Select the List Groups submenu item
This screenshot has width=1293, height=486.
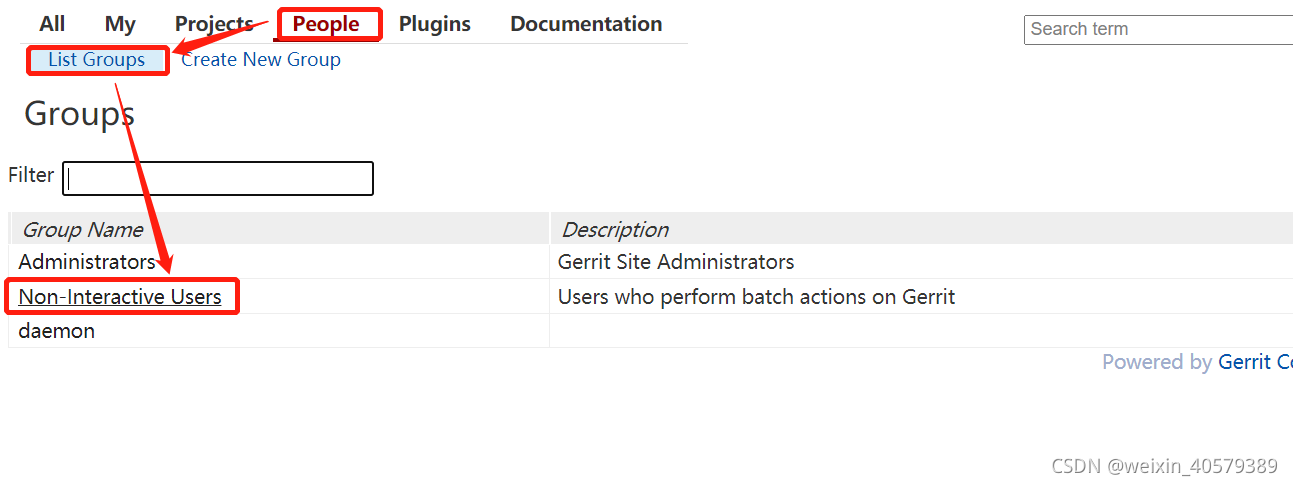click(x=97, y=60)
